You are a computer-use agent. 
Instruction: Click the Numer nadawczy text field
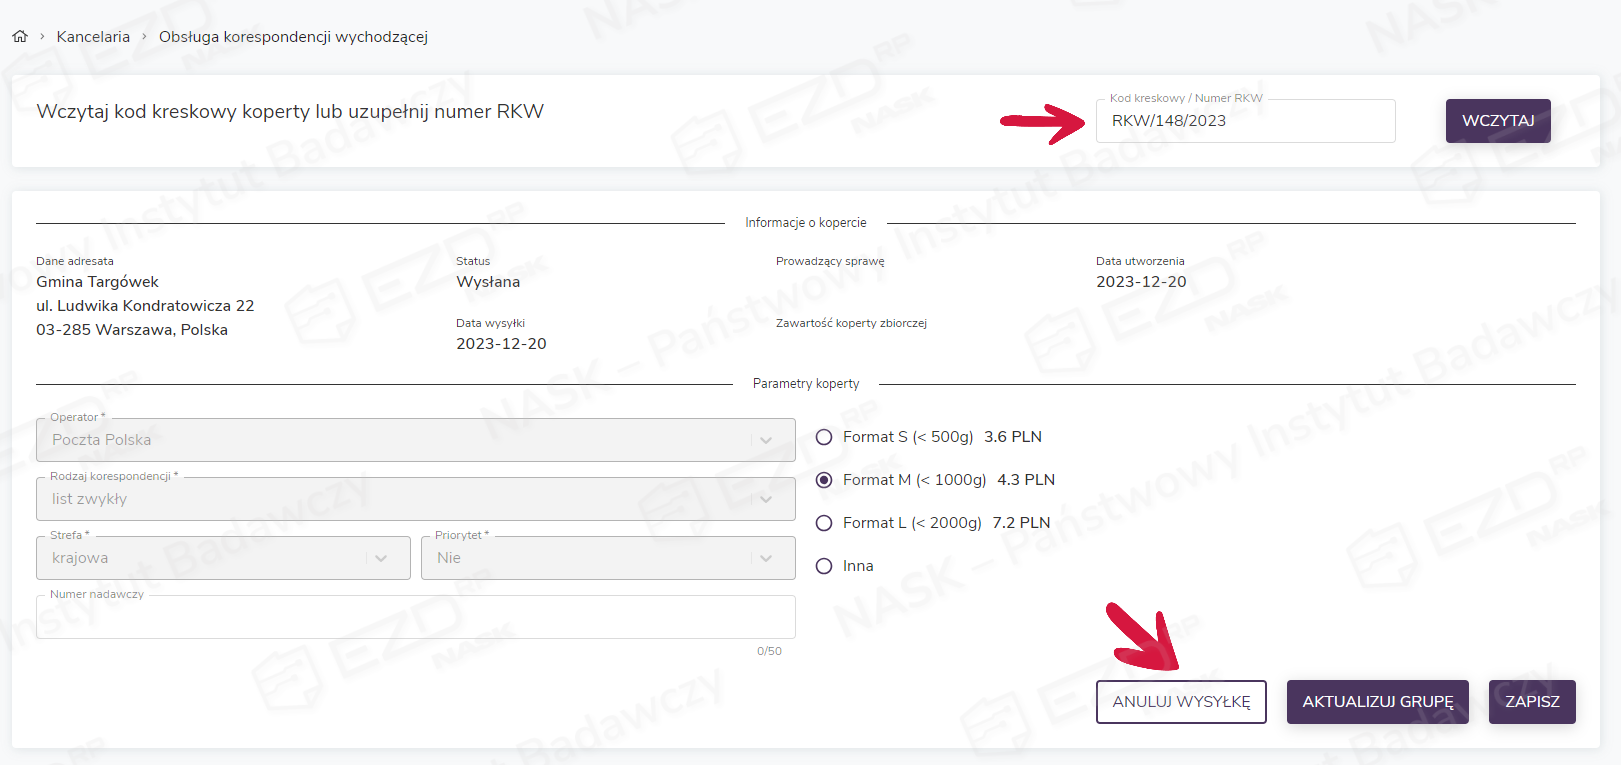click(x=415, y=618)
